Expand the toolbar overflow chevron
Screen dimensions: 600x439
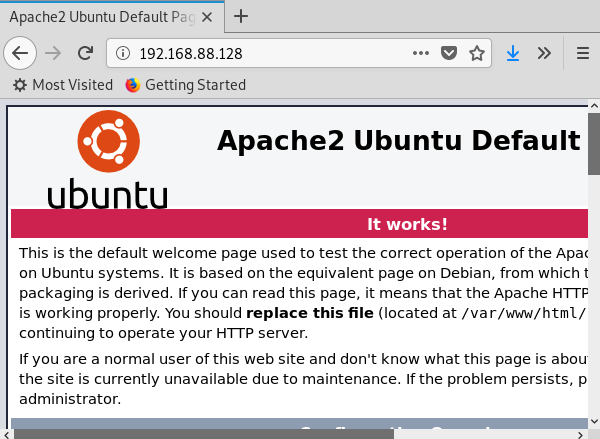[x=544, y=53]
